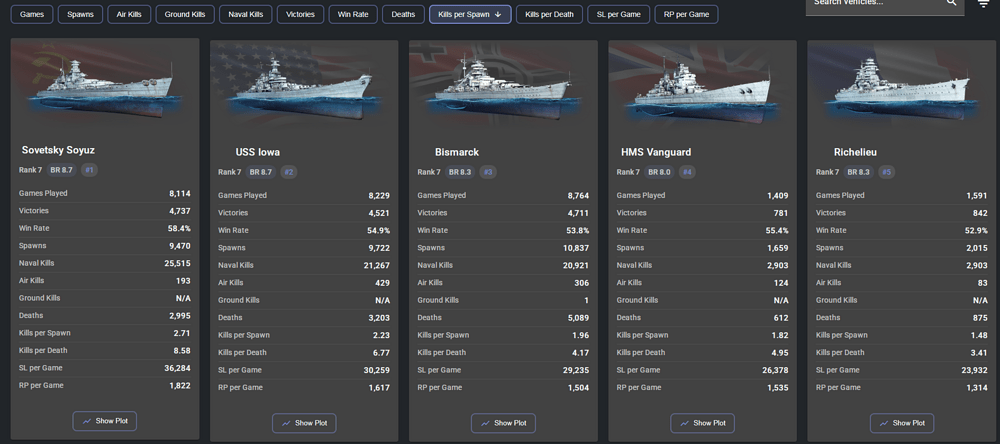Show plot for HMS Vanguard
The image size is (1000, 444).
702,423
